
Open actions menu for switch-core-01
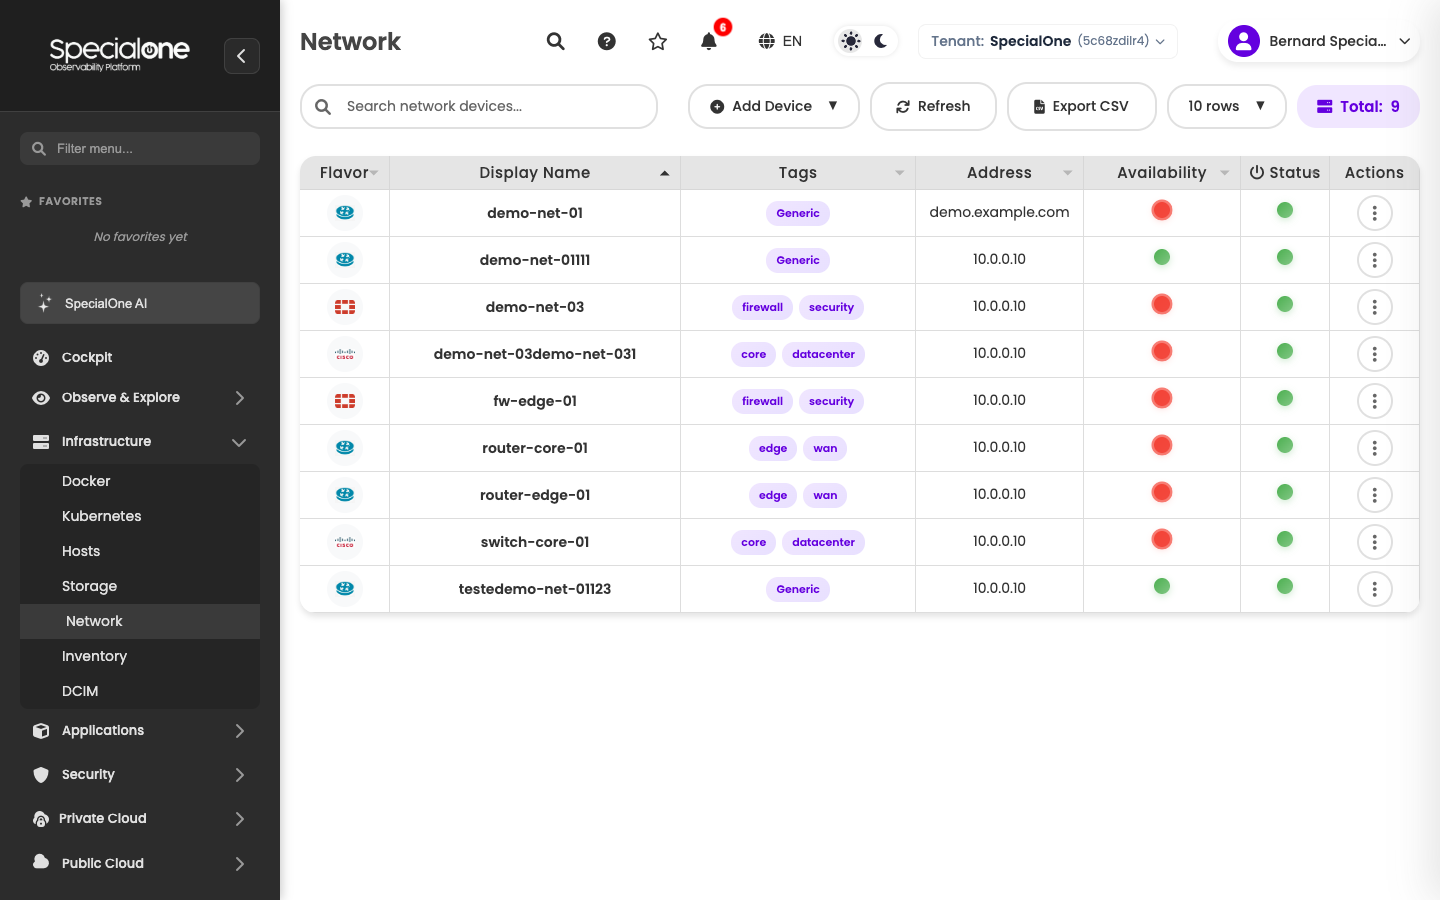pyautogui.click(x=1375, y=542)
